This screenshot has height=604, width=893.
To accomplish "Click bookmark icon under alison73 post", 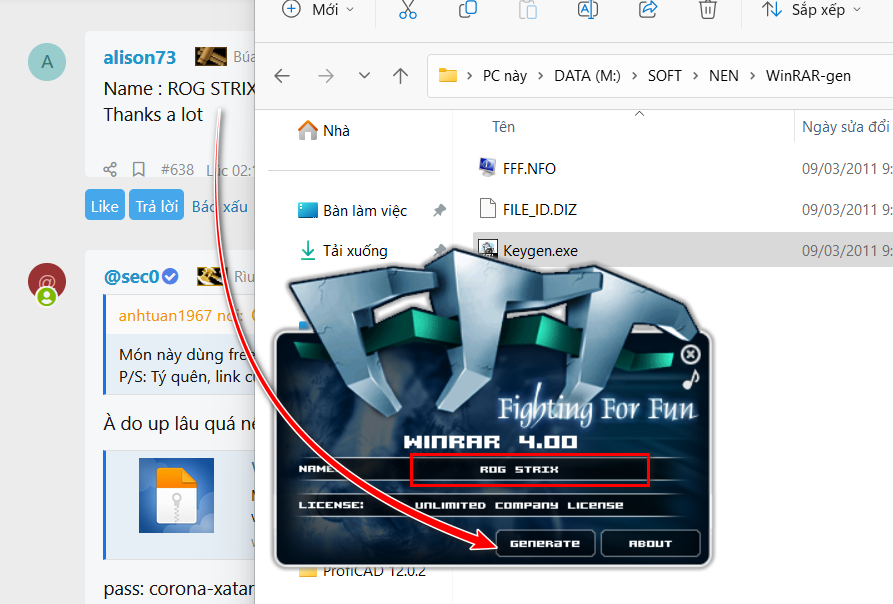I will click(138, 169).
